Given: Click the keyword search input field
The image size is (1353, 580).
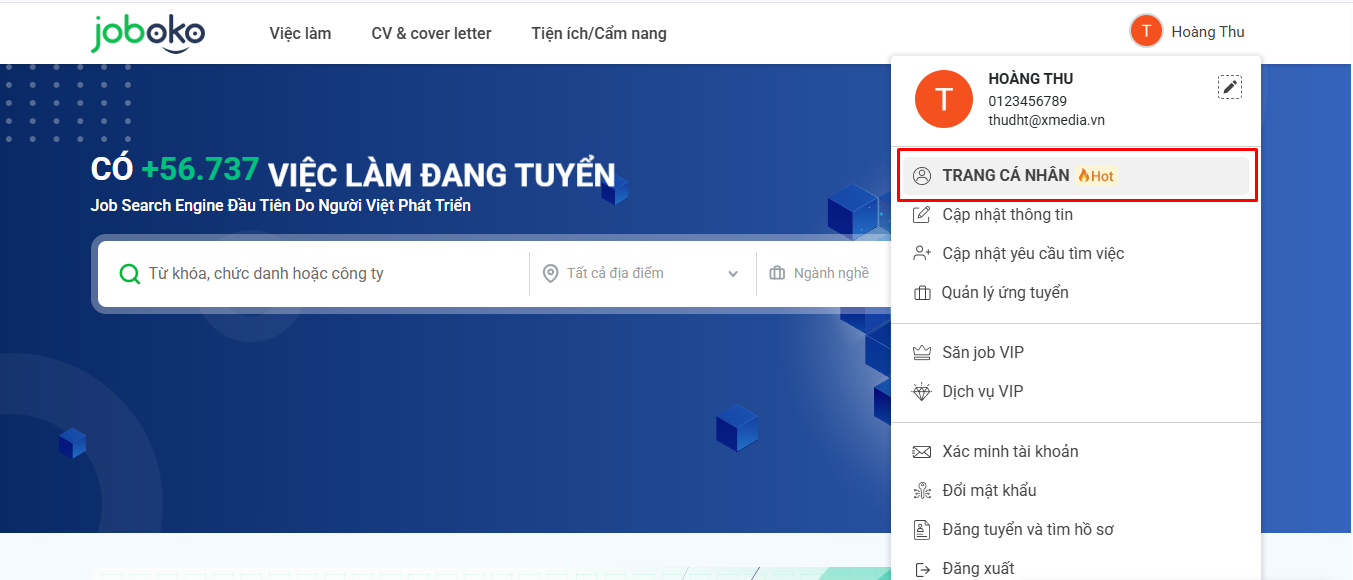Looking at the screenshot, I should pyautogui.click(x=330, y=274).
